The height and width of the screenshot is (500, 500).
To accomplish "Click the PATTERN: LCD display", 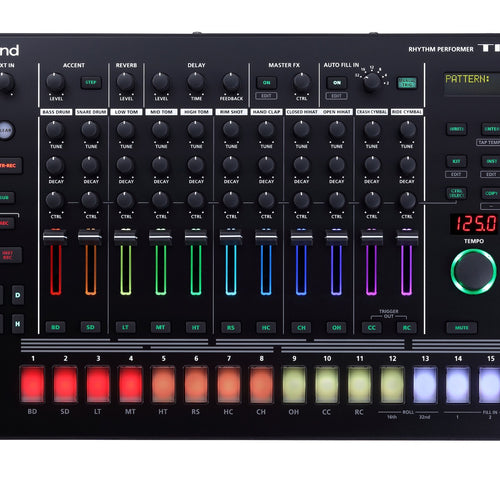I will (x=472, y=84).
